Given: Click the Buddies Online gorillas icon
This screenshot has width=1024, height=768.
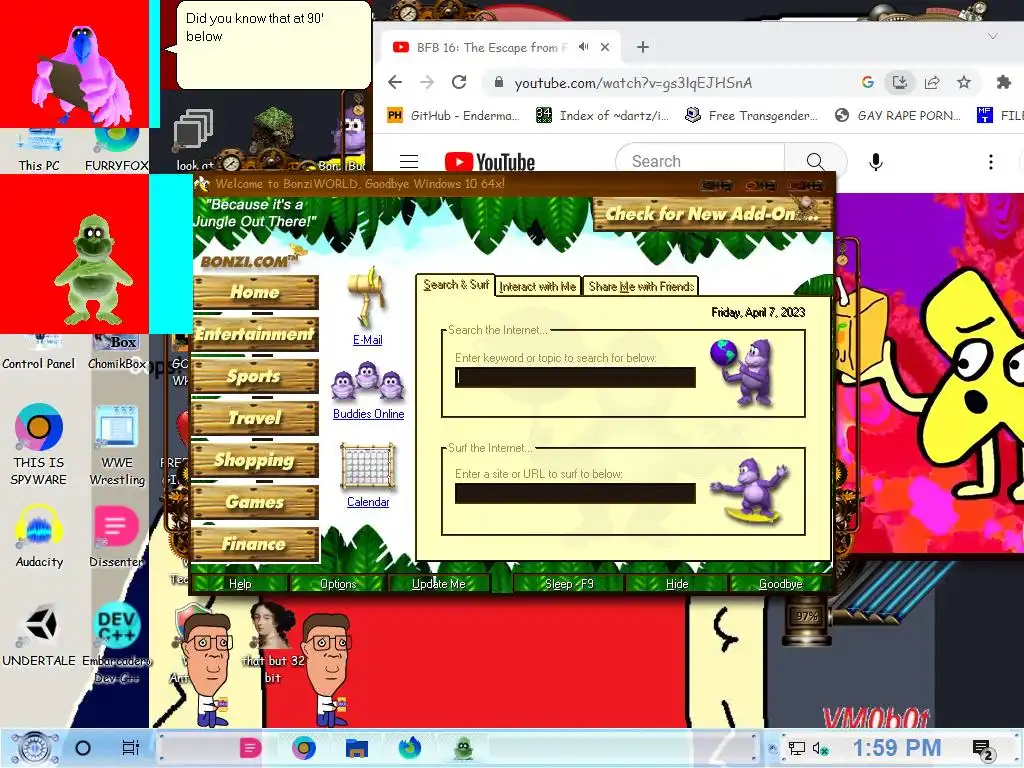Looking at the screenshot, I should tap(368, 381).
